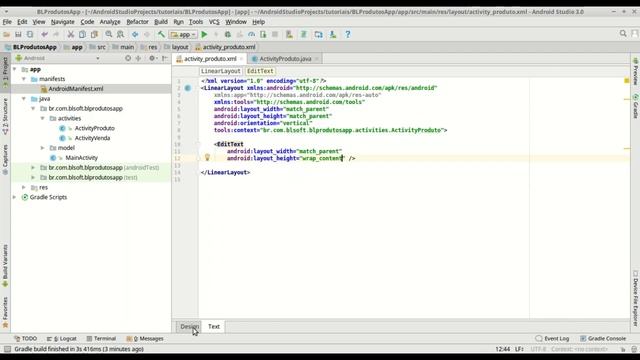Expand the res folder
Viewport: 640px width, 360px height.
pyautogui.click(x=24, y=187)
